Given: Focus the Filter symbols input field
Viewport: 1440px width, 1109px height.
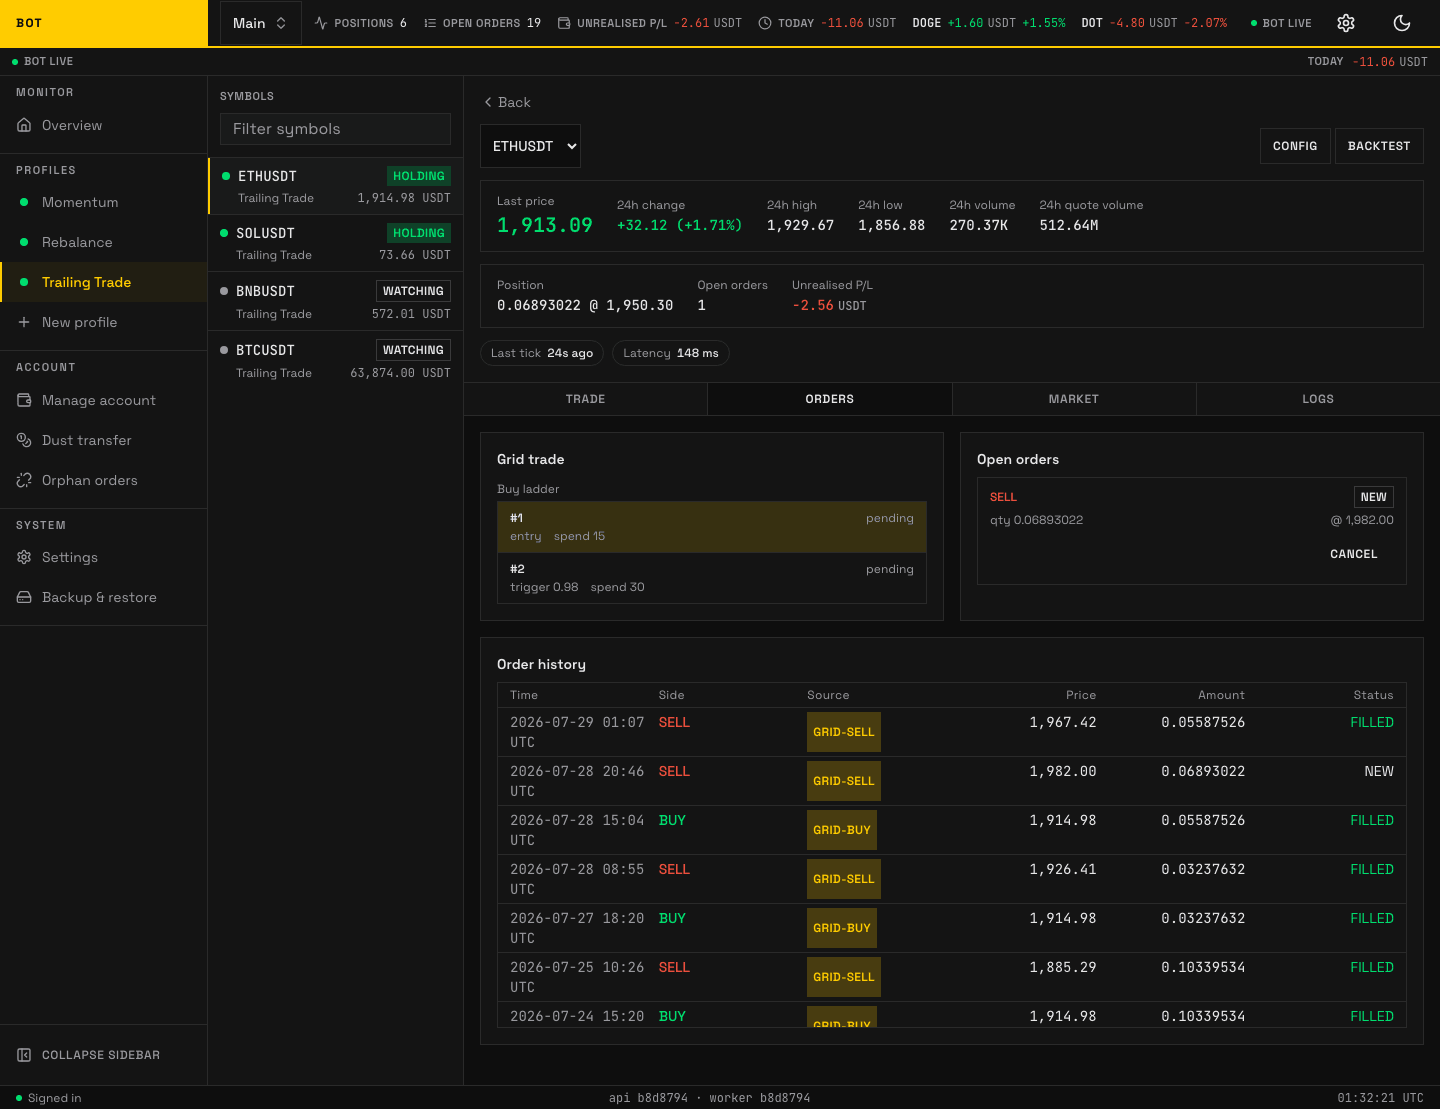Looking at the screenshot, I should (335, 129).
